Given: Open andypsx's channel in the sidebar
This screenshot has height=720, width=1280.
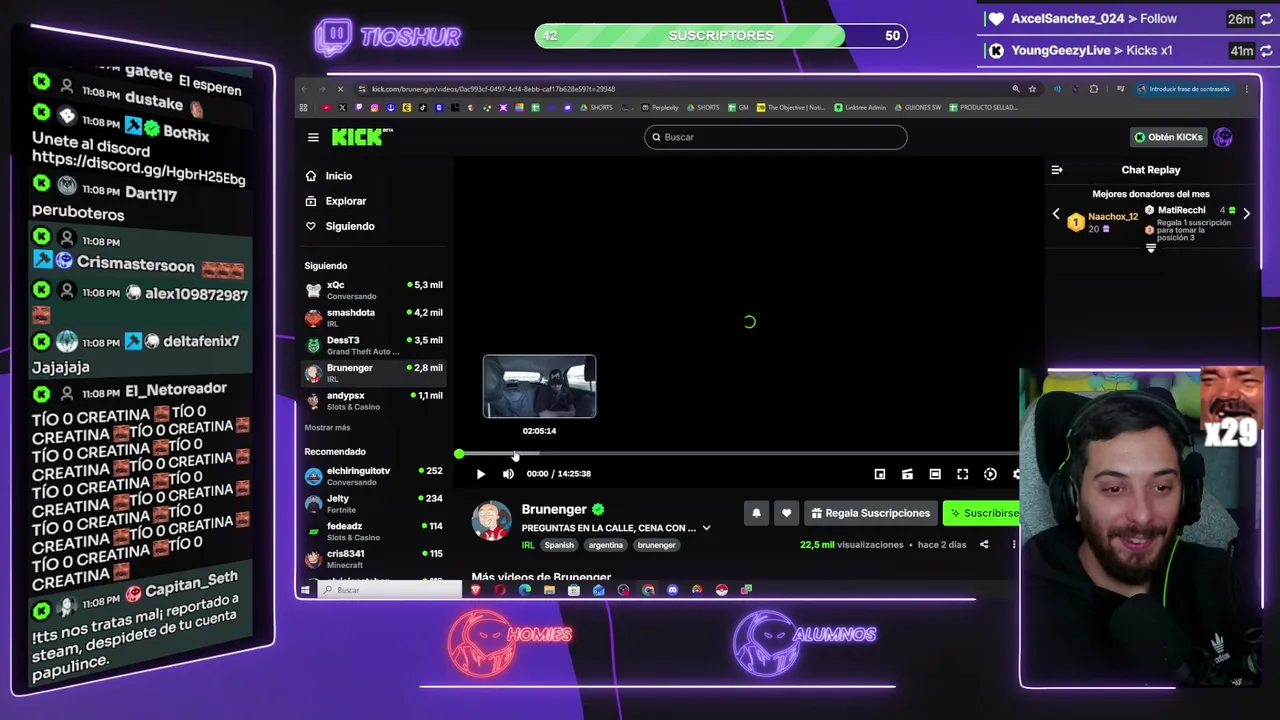Looking at the screenshot, I should 373,400.
